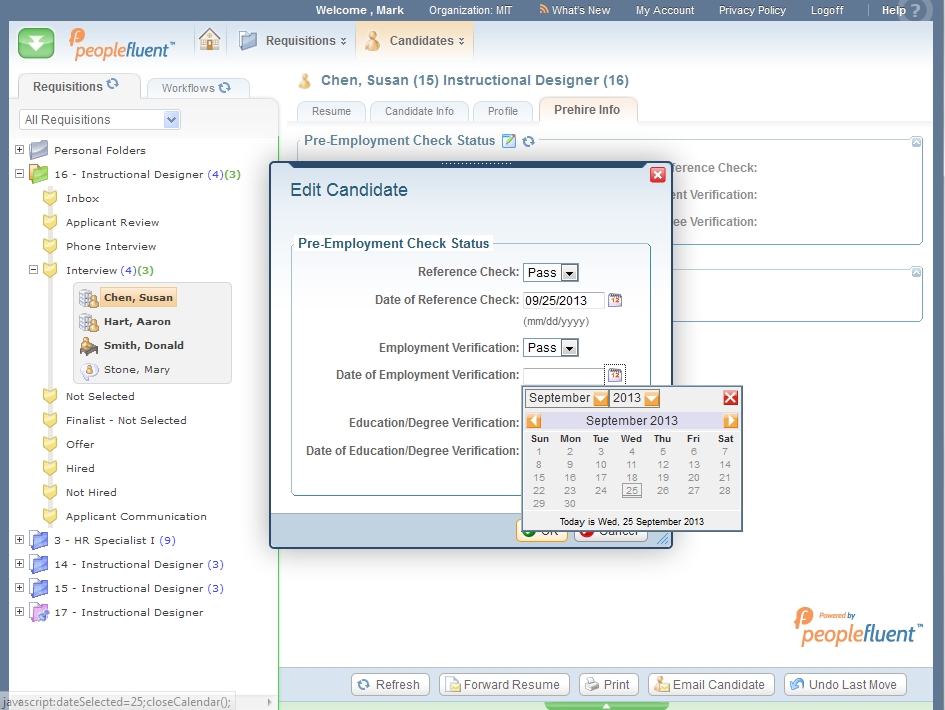Open the Reference Check Pass dropdown

[x=569, y=273]
